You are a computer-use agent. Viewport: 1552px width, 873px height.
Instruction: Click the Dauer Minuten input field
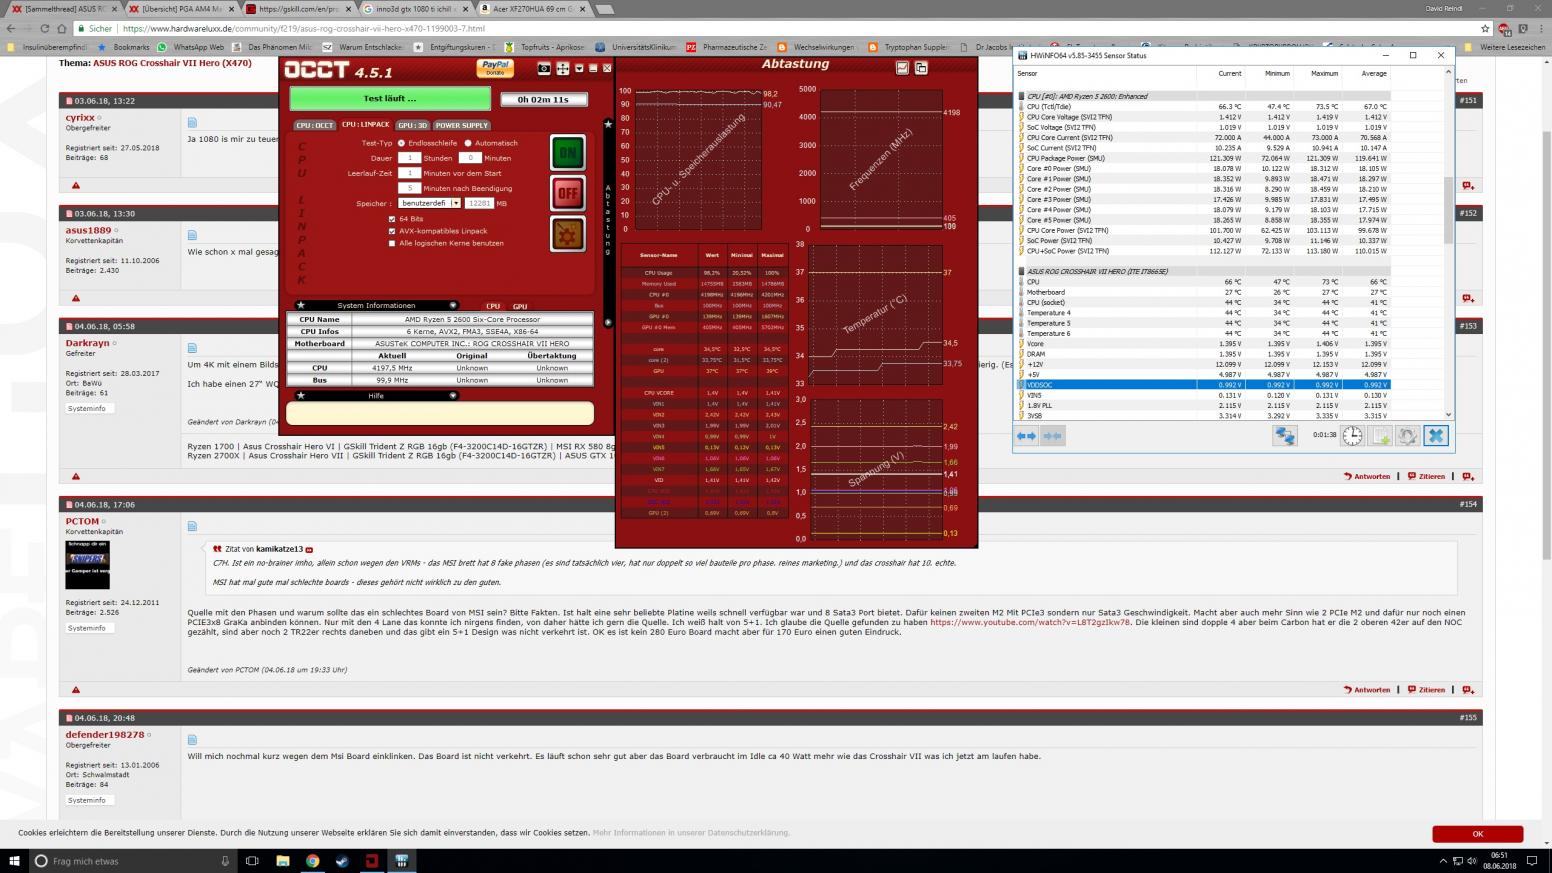click(470, 157)
